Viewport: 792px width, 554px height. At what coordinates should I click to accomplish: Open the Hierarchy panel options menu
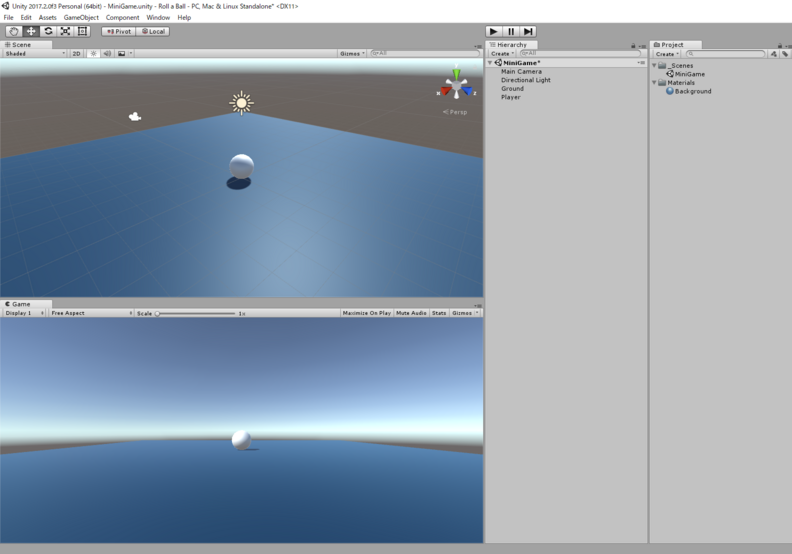click(642, 46)
